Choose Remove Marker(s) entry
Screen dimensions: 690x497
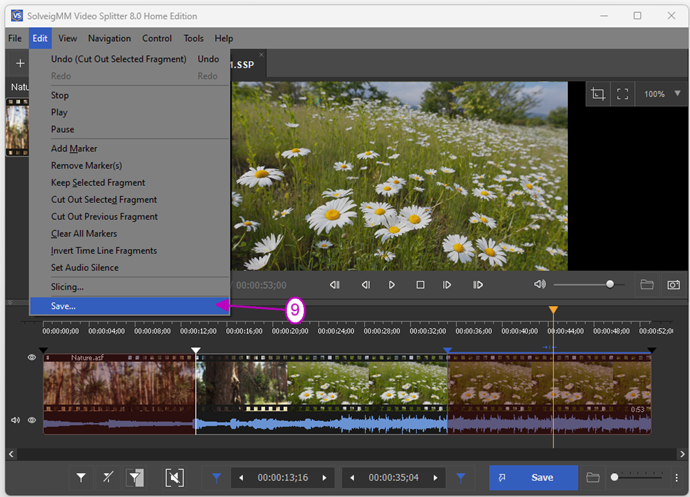130,166
